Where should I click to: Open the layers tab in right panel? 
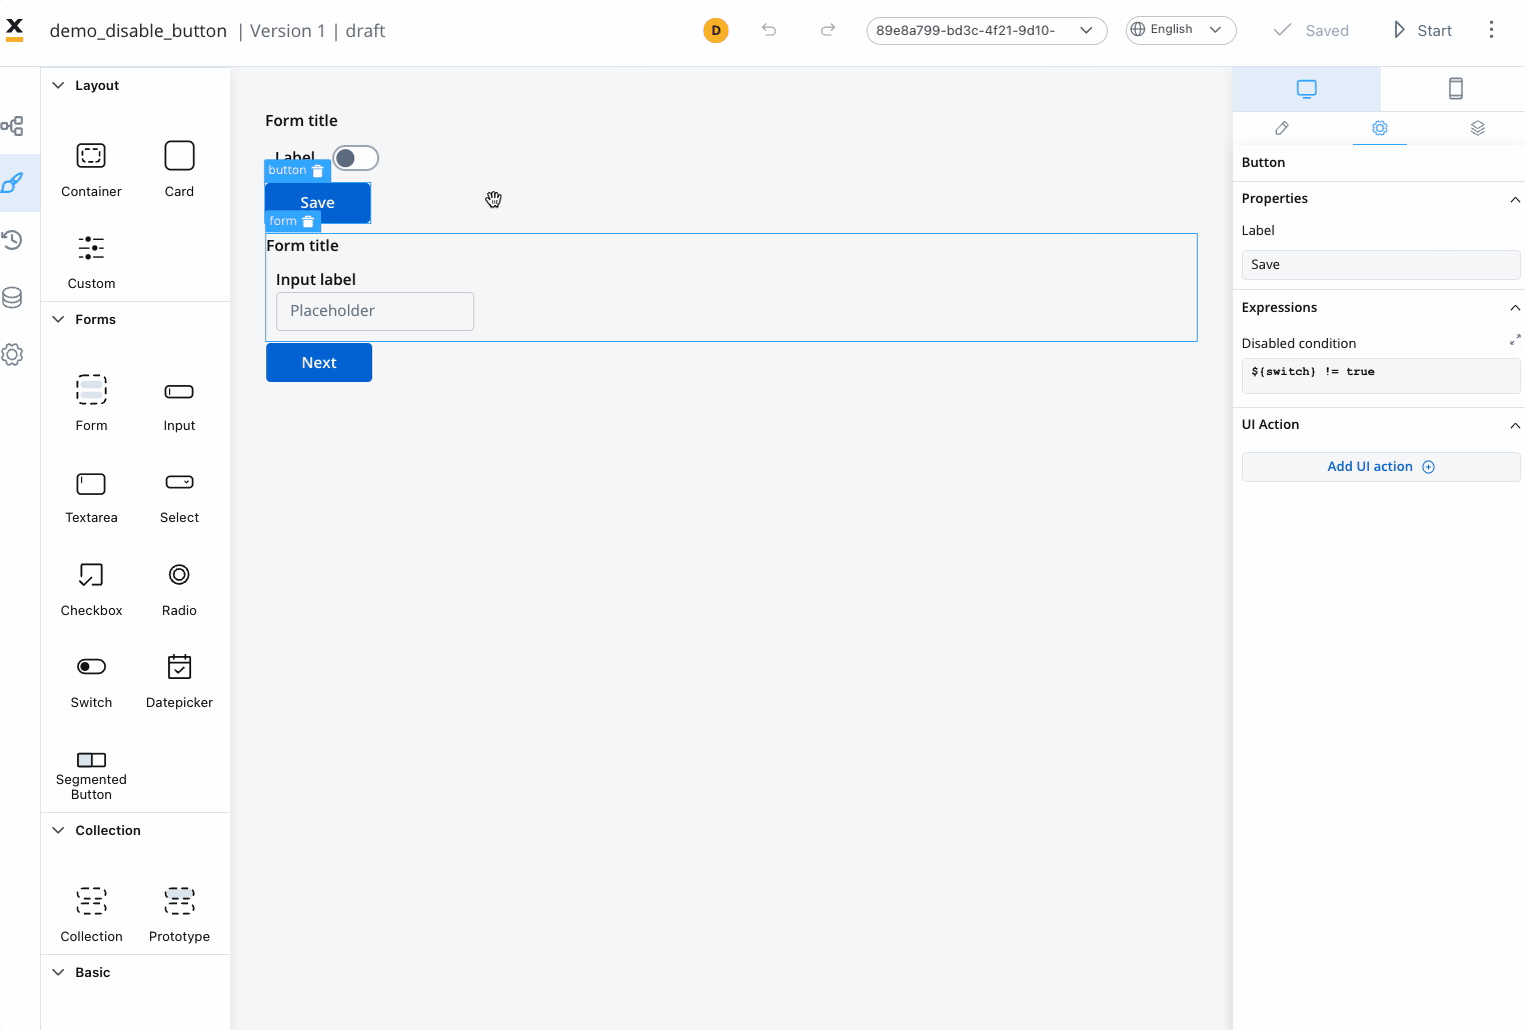[x=1477, y=128]
